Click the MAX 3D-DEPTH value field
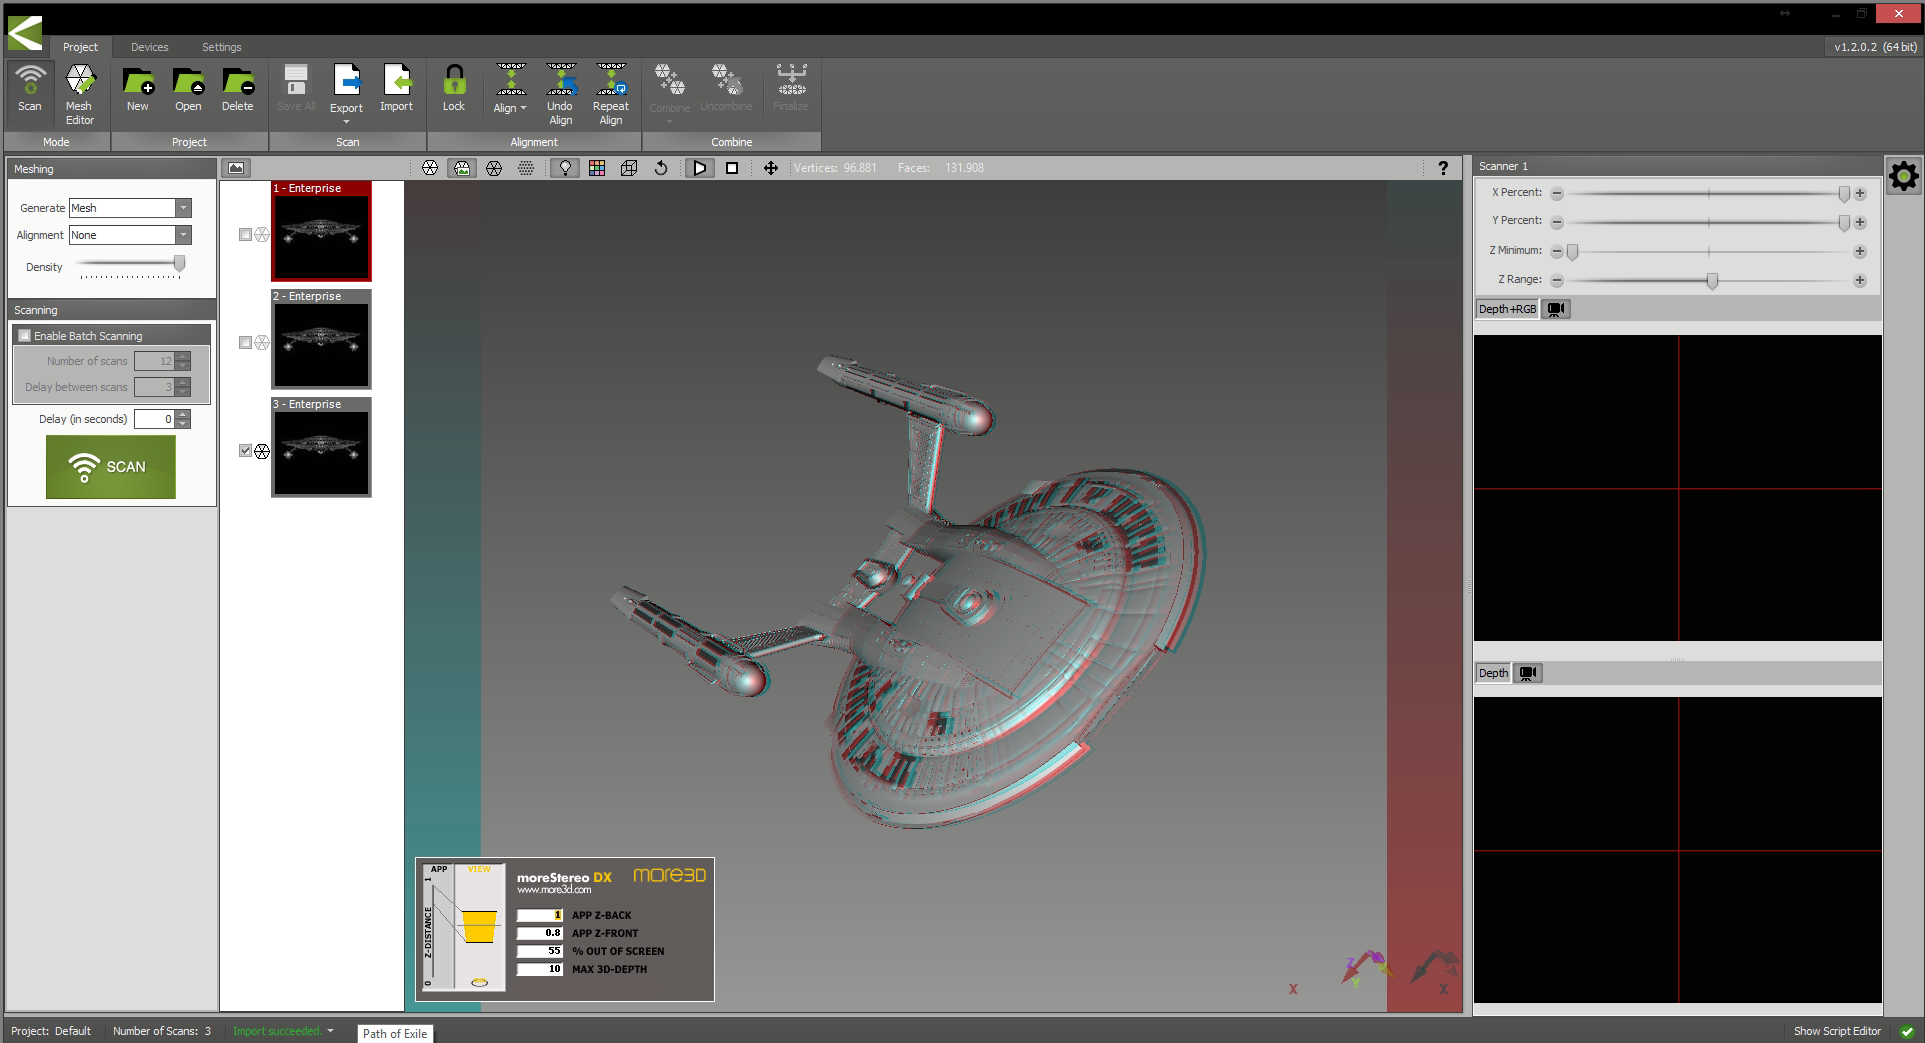The width and height of the screenshot is (1925, 1043). 540,969
